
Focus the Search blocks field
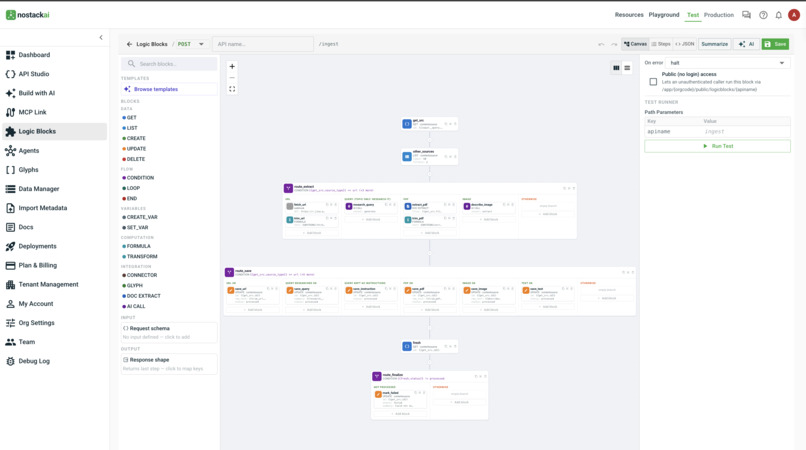[x=169, y=64]
